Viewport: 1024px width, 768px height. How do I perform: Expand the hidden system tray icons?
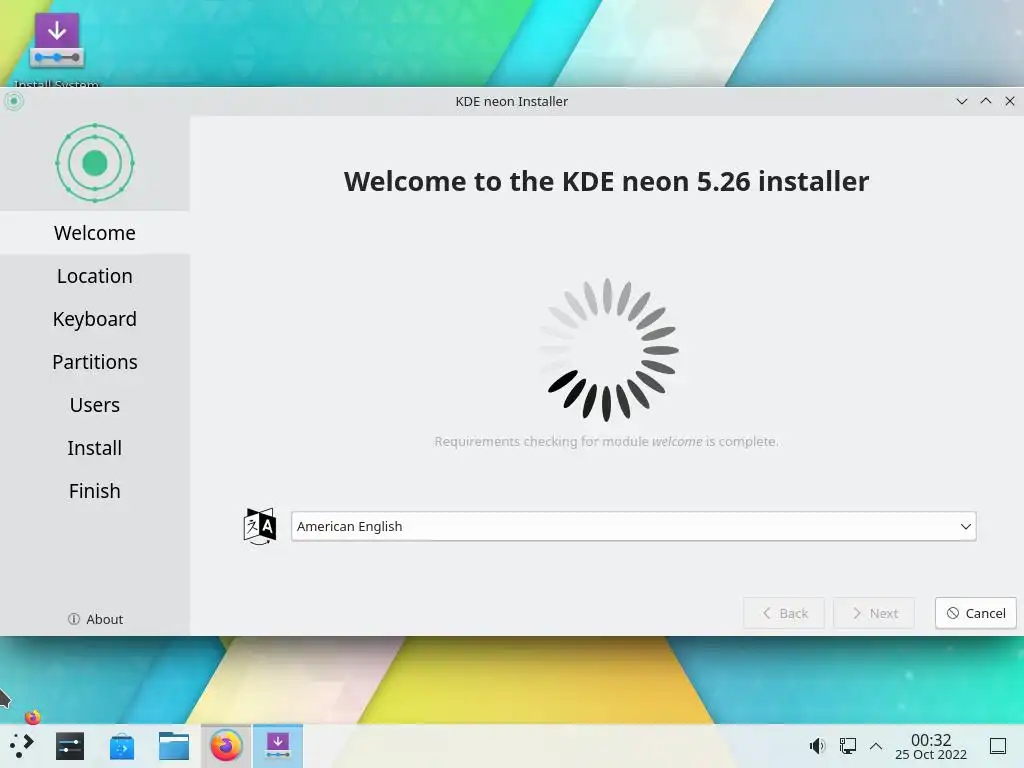(876, 746)
